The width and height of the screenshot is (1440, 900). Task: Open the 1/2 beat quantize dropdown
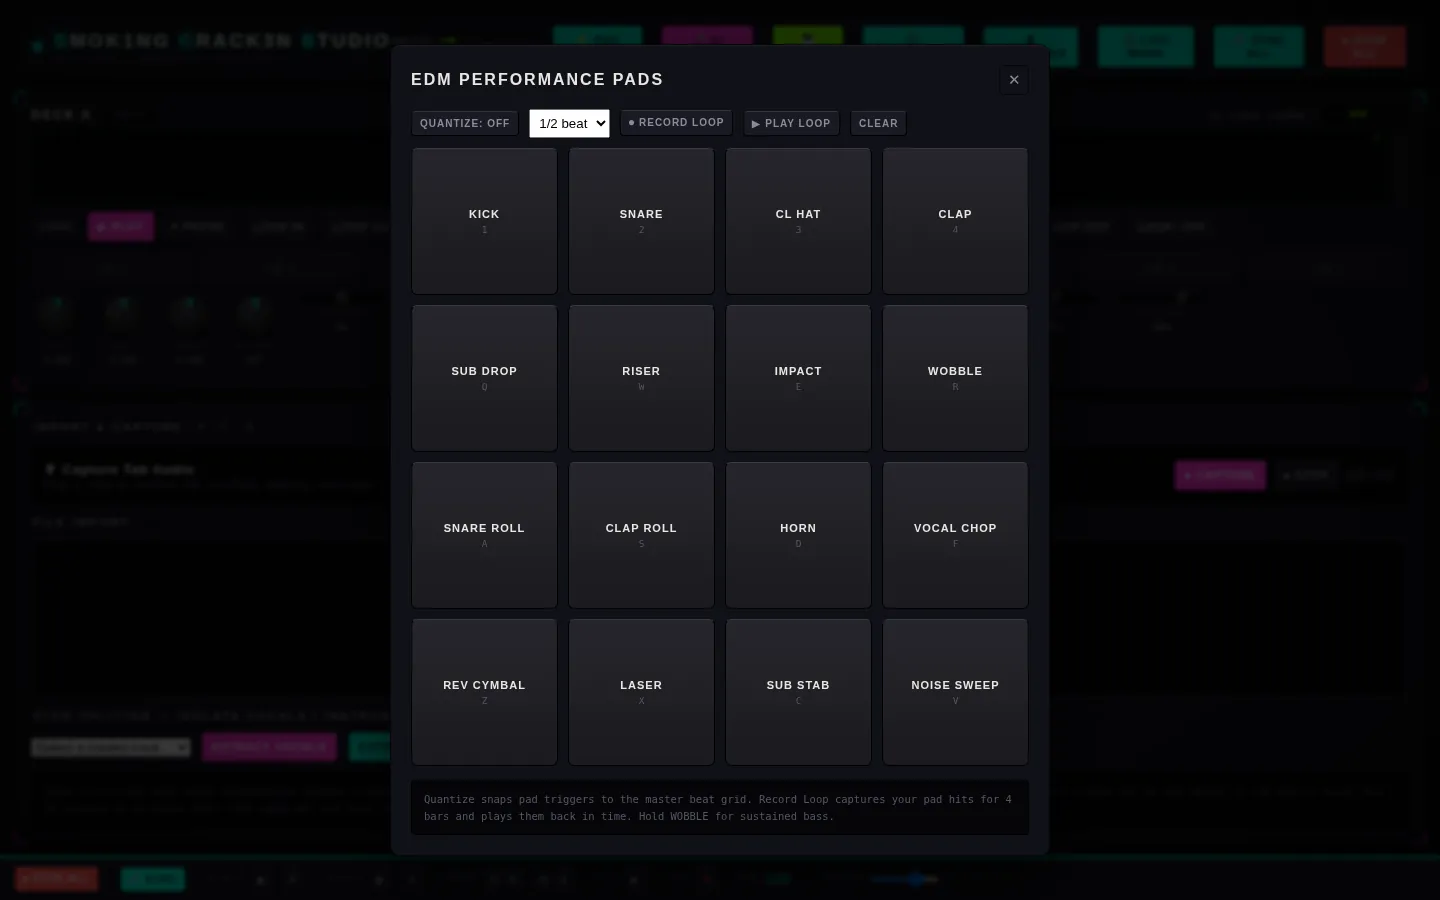(569, 123)
